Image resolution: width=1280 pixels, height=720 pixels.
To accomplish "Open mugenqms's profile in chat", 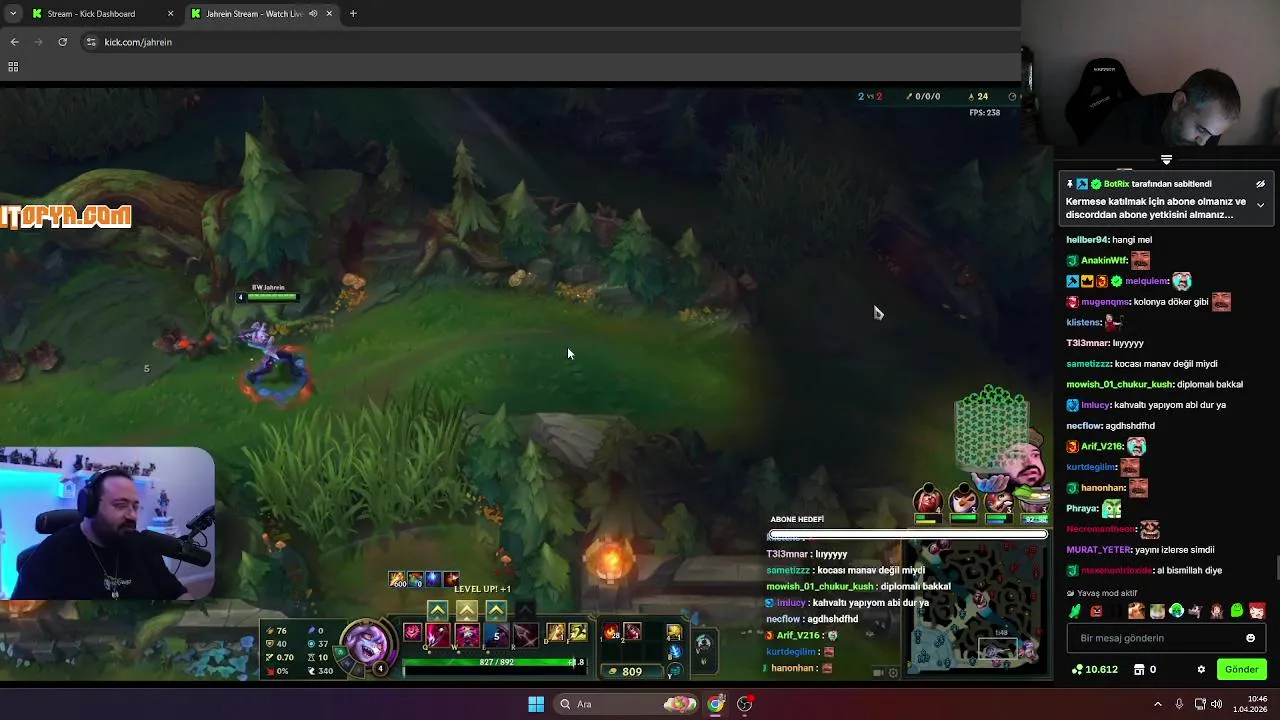I will [x=1105, y=302].
